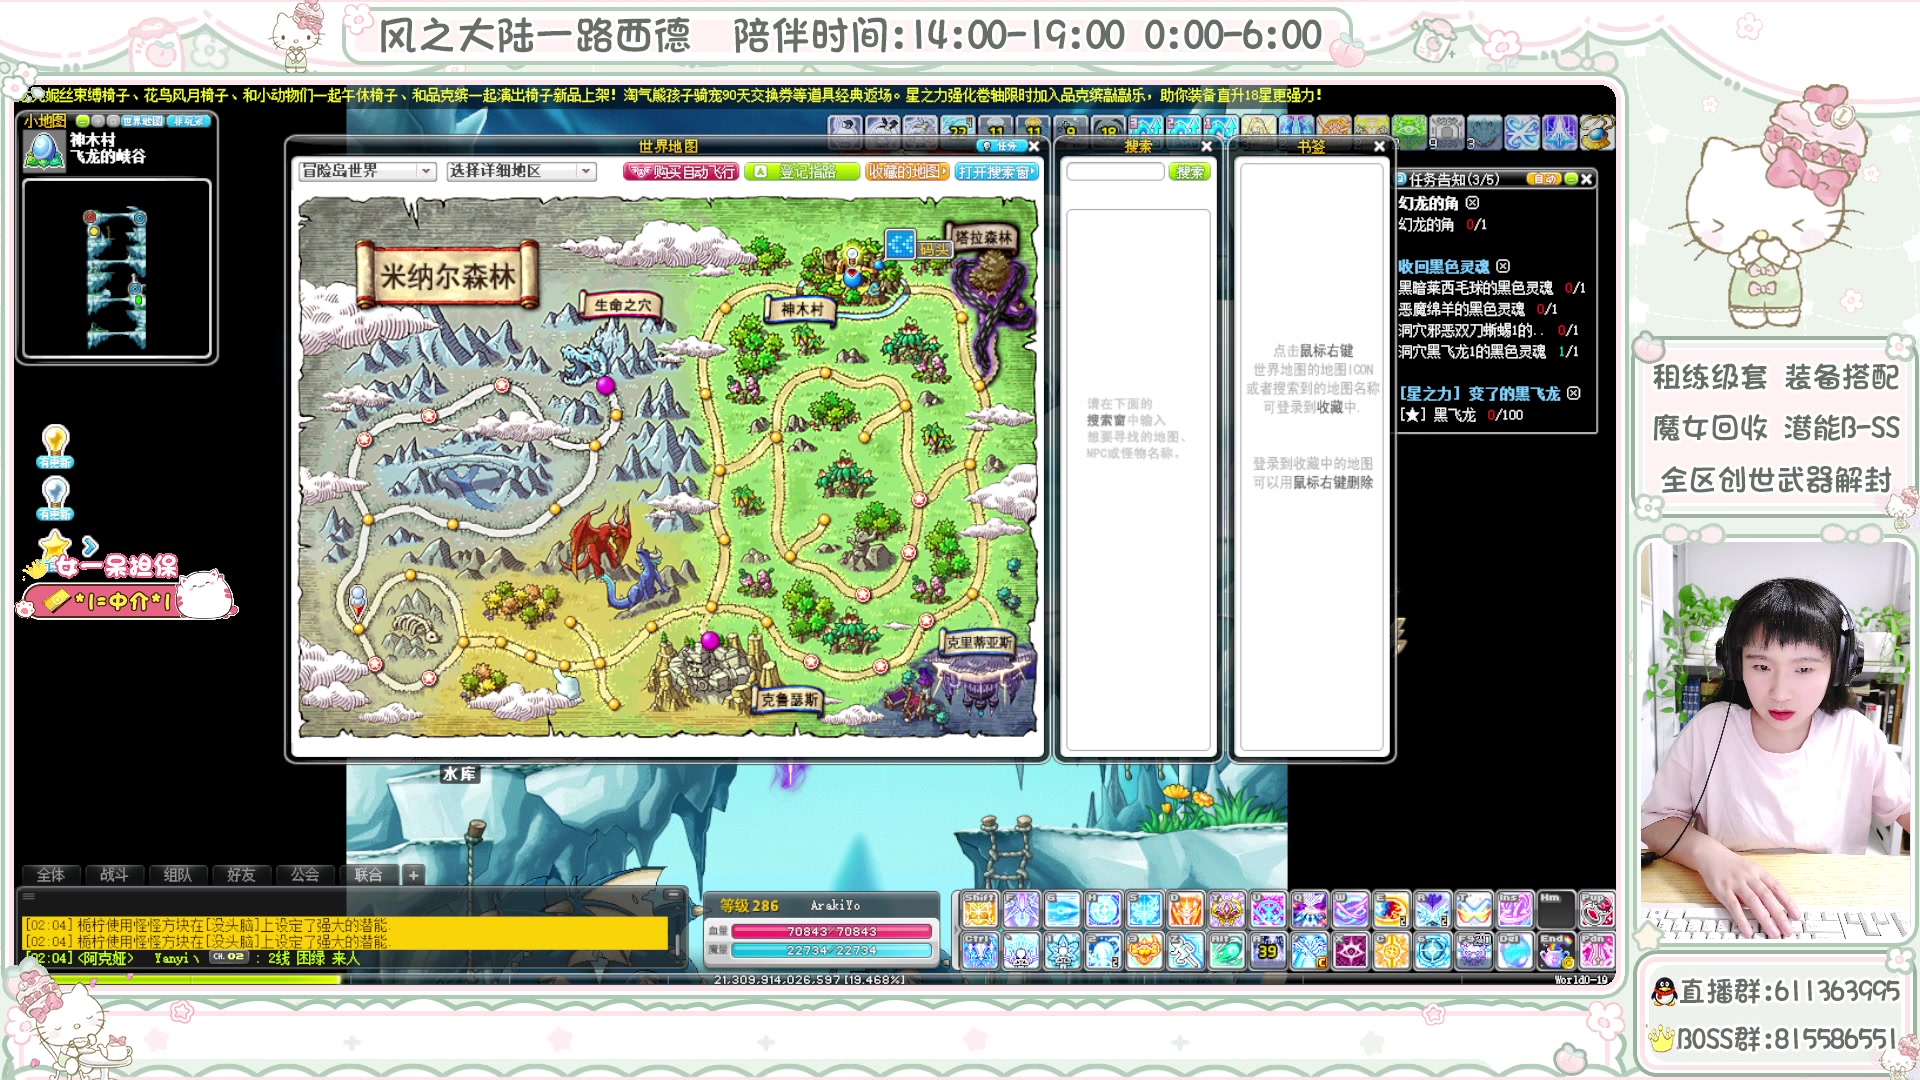The height and width of the screenshot is (1080, 1920).
Task: Open the 选择详细地区 region dropdown
Action: pyautogui.click(x=521, y=171)
